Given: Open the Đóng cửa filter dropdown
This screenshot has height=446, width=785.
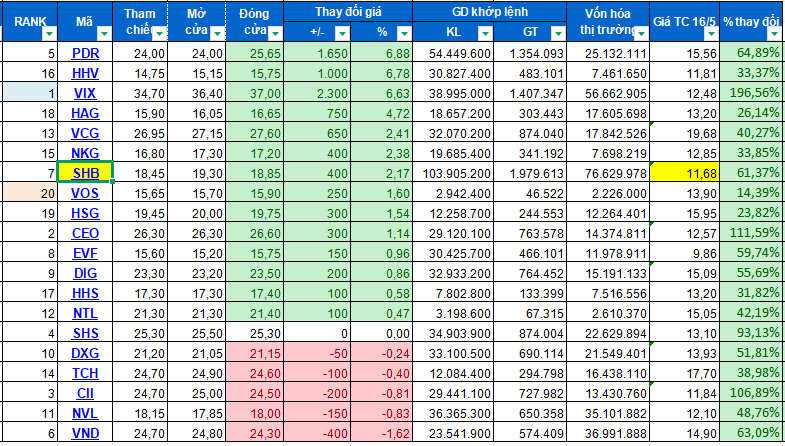Looking at the screenshot, I should point(276,34).
